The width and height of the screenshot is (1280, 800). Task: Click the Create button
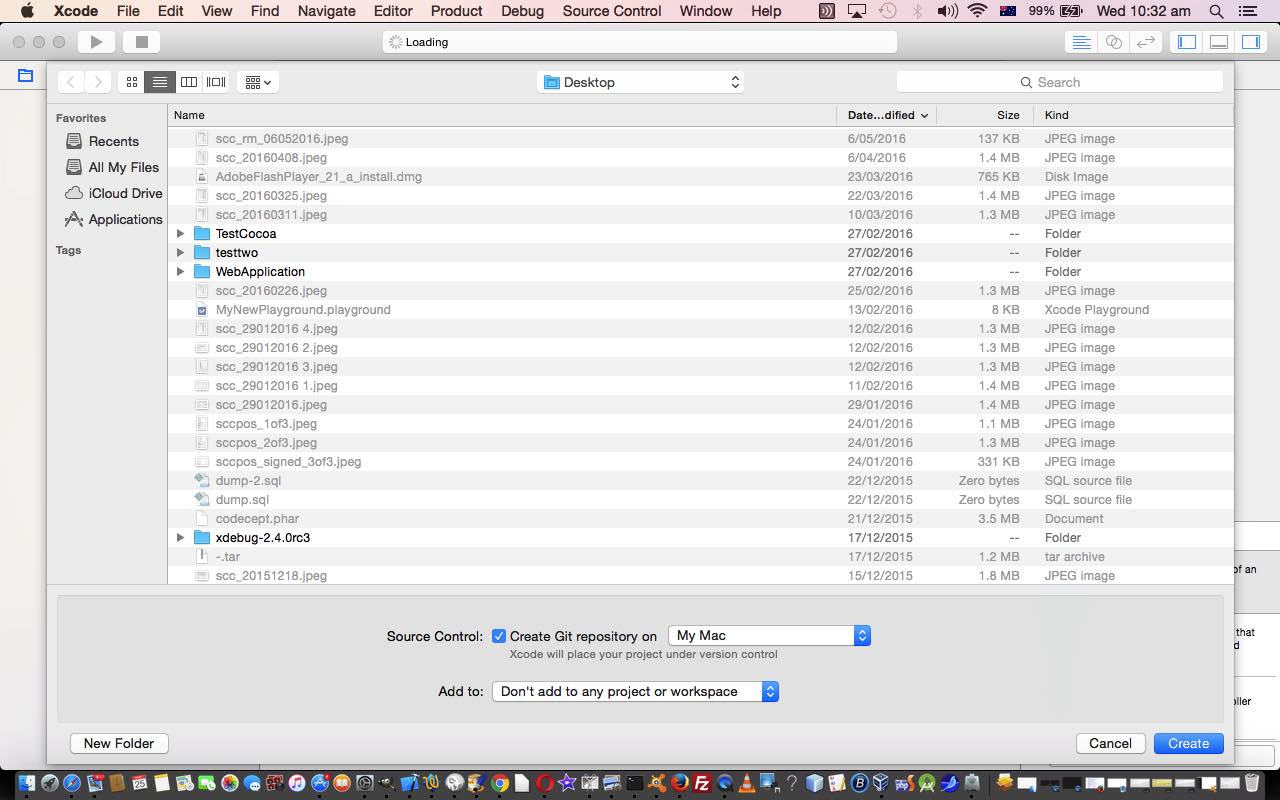click(x=1188, y=743)
